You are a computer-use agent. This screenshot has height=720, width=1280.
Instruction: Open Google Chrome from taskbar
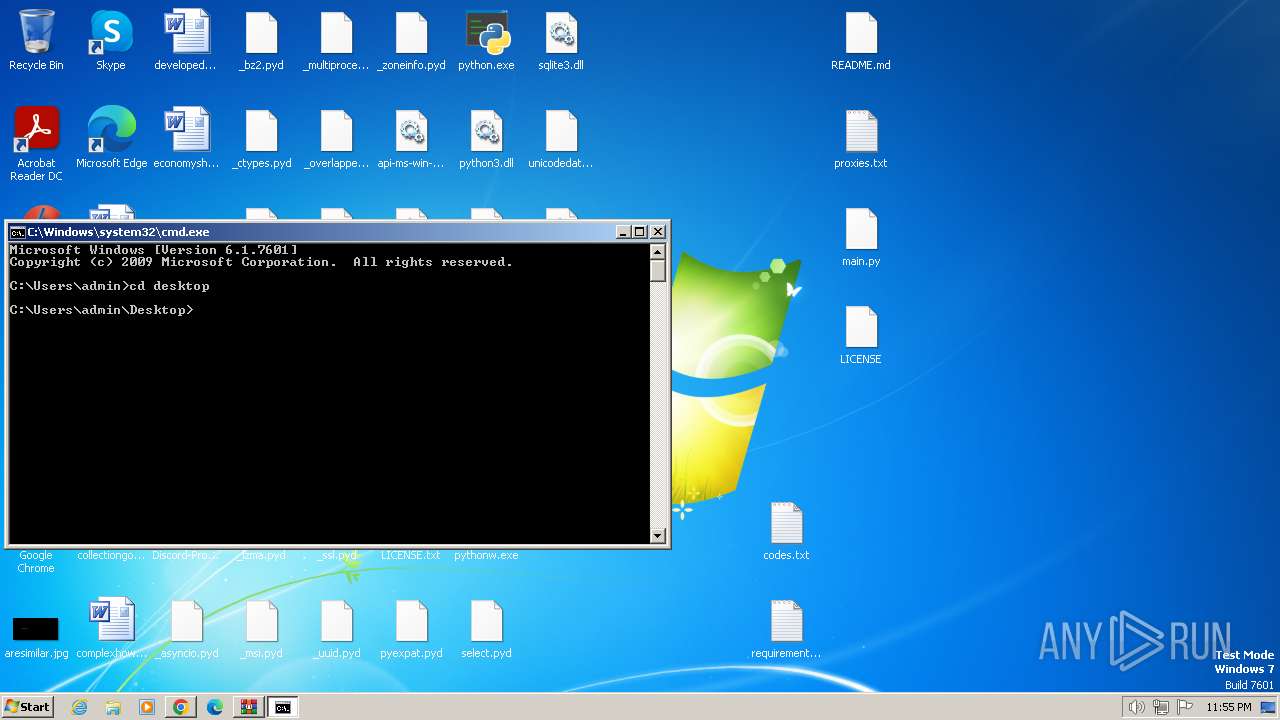[181, 707]
